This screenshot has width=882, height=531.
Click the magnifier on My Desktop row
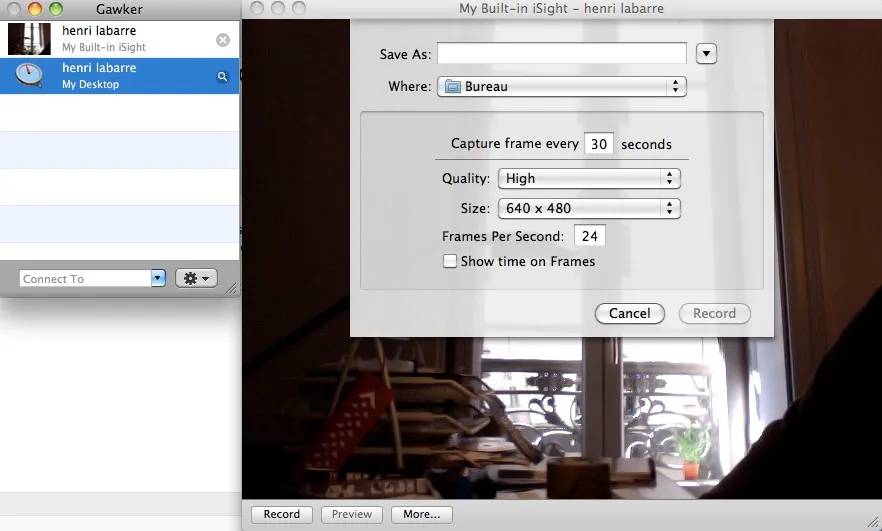[222, 76]
